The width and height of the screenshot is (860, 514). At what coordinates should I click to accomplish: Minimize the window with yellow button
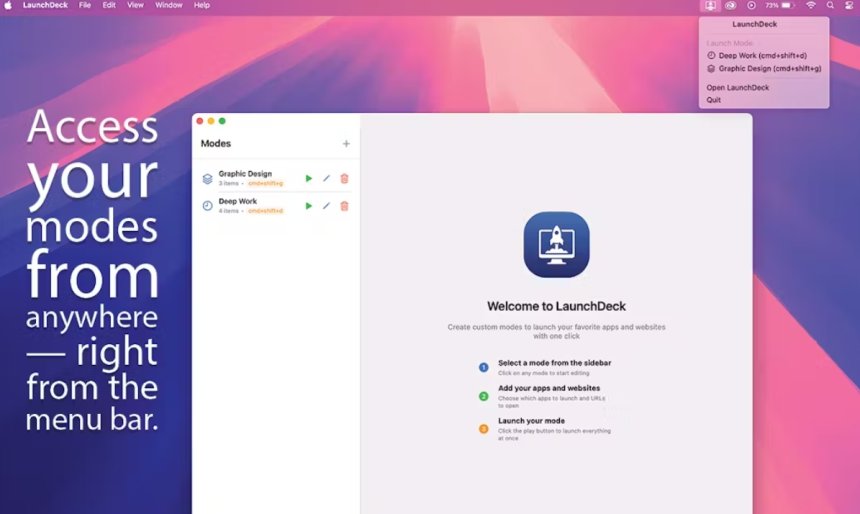pos(211,121)
